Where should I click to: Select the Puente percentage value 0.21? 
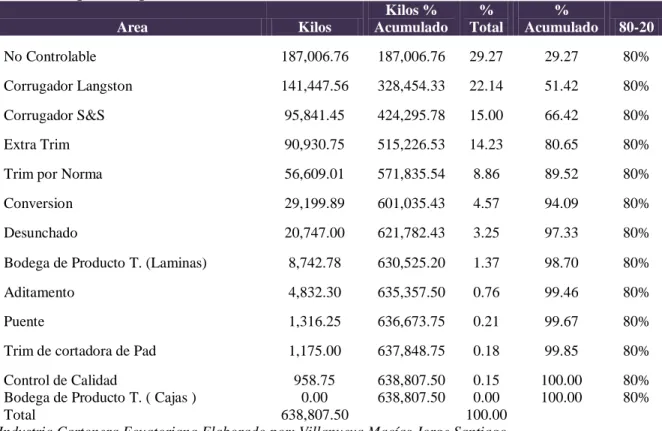point(486,322)
